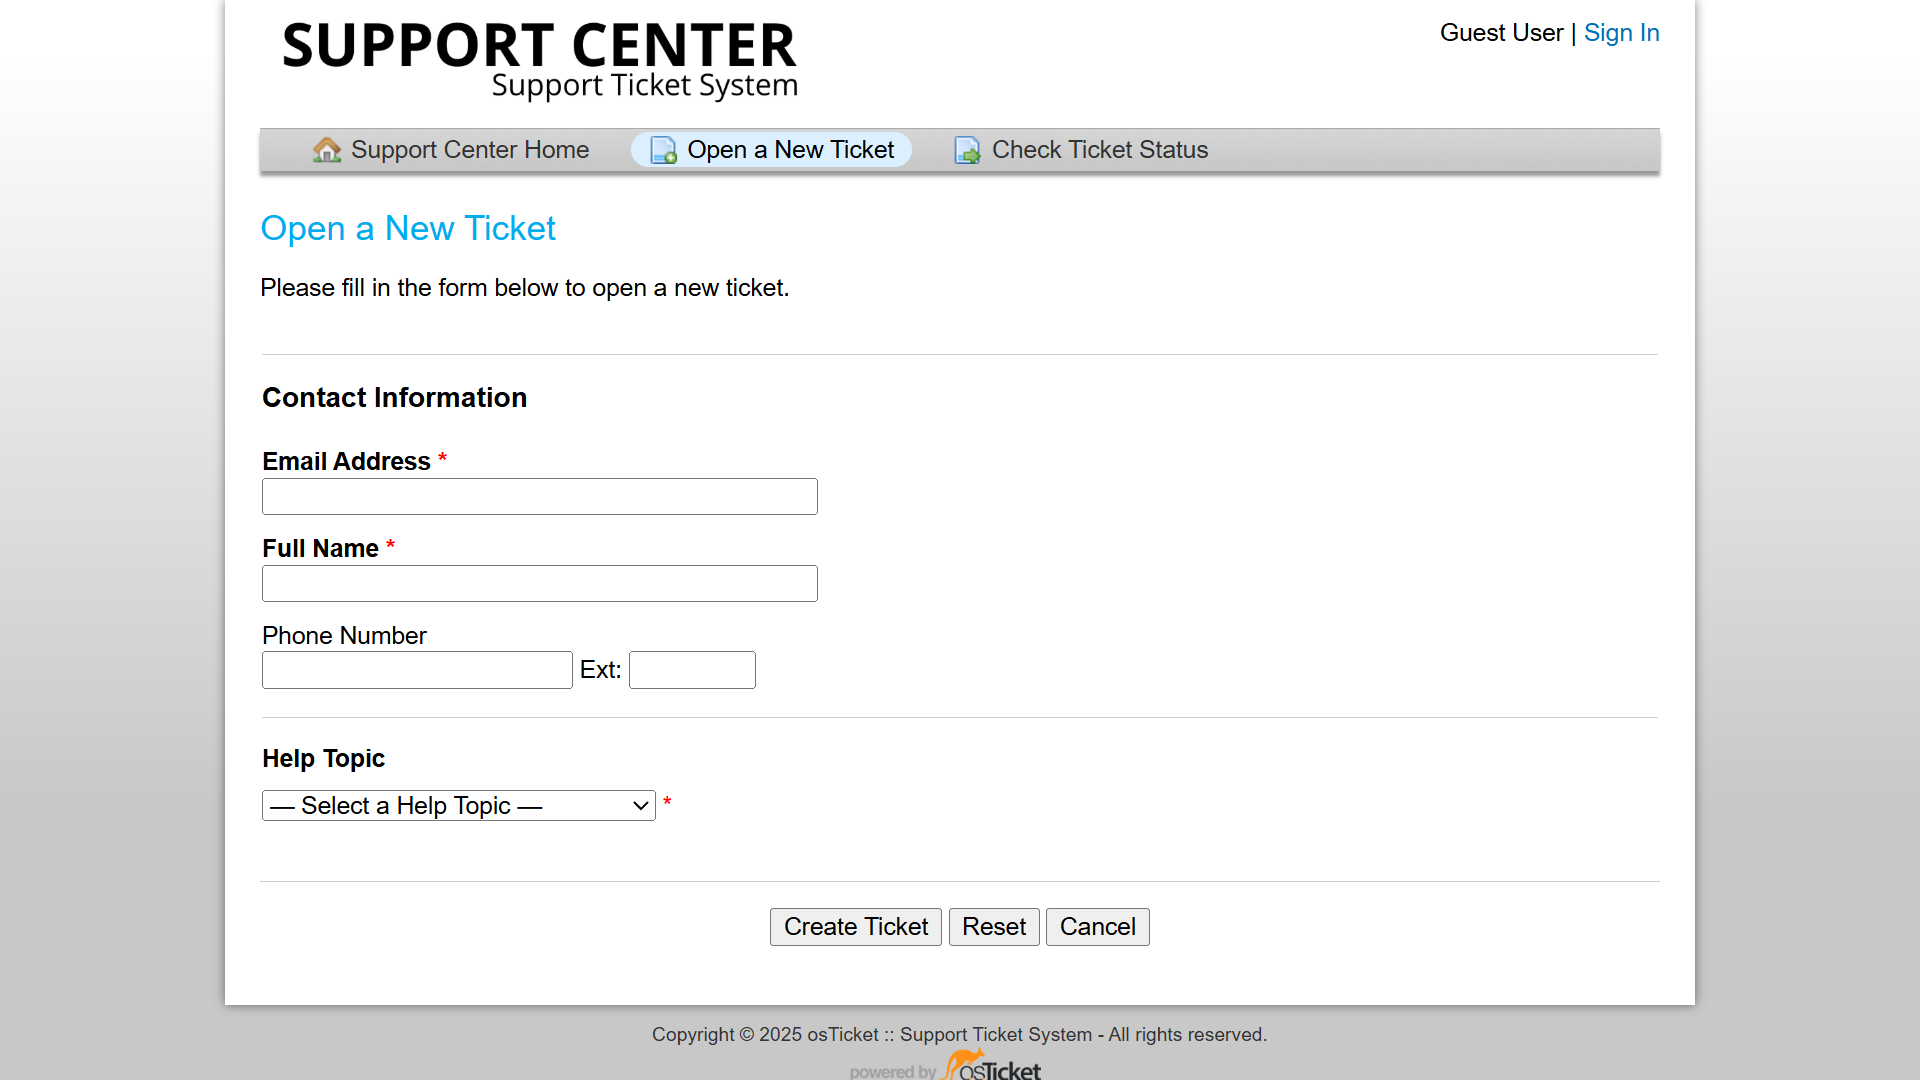Click the Cancel button
This screenshot has width=1920, height=1080.
click(1098, 927)
